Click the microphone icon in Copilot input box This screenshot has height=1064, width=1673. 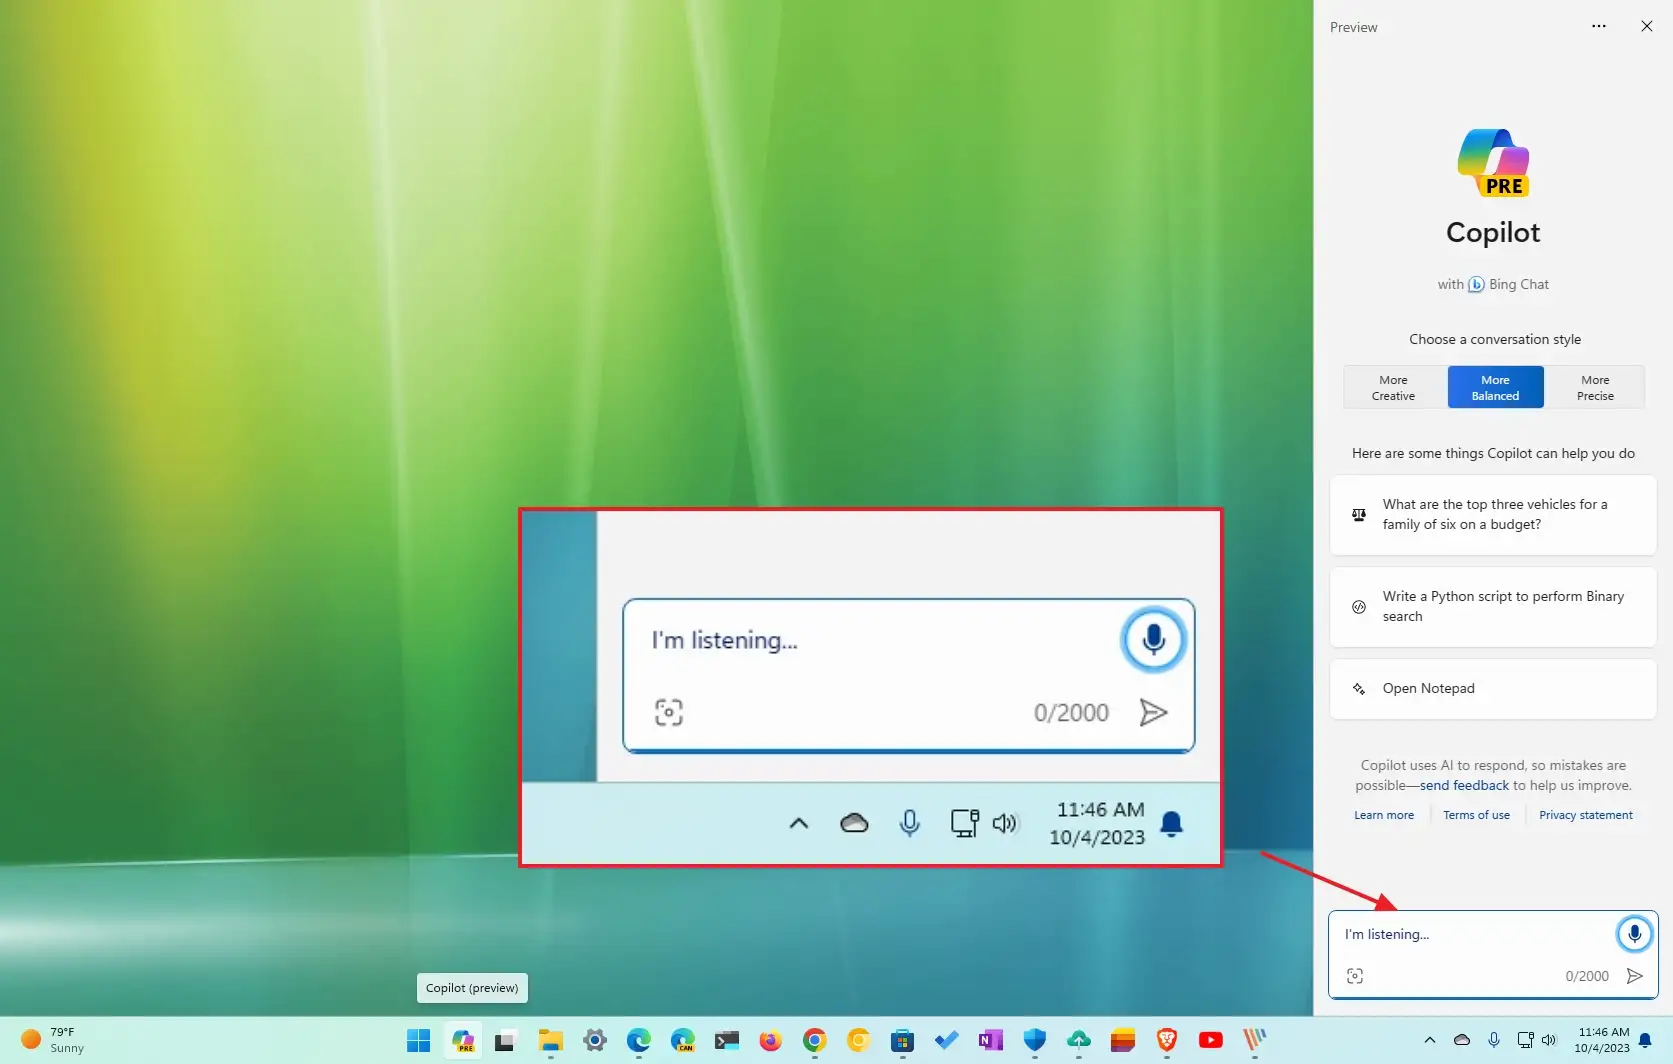click(1634, 933)
